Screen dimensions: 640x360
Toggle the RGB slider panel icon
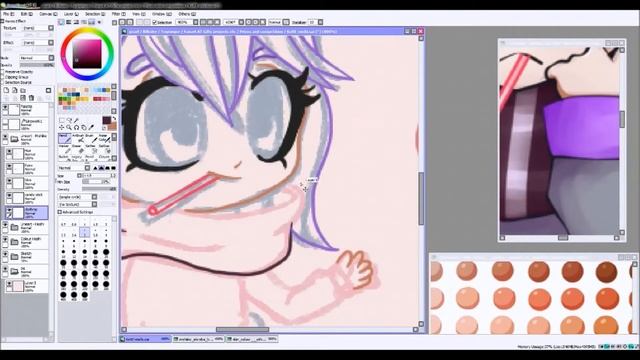(x=69, y=22)
